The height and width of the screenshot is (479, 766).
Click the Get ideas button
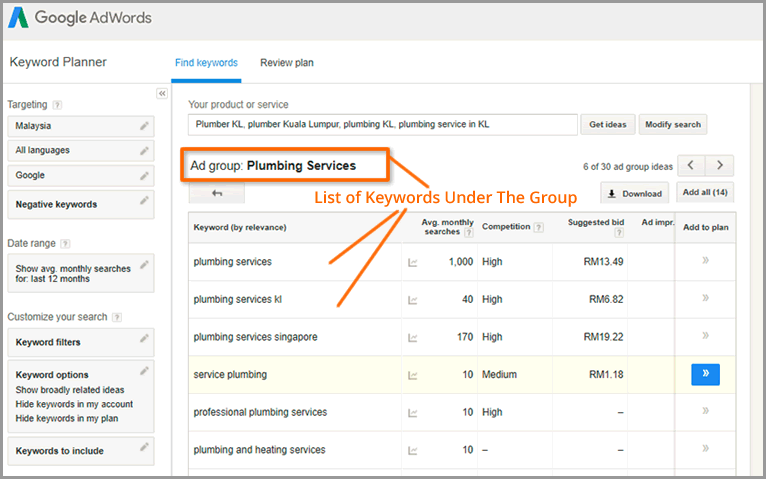coord(608,125)
